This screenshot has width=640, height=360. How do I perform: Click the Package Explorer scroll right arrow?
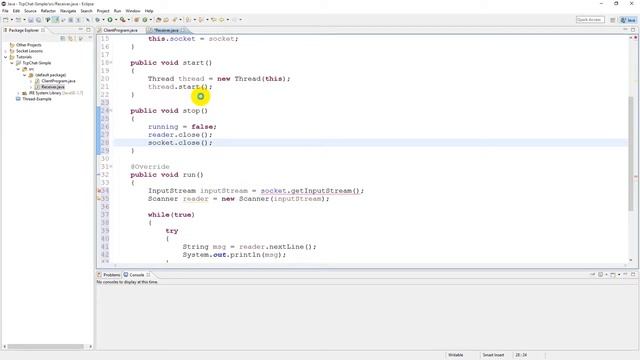90,347
